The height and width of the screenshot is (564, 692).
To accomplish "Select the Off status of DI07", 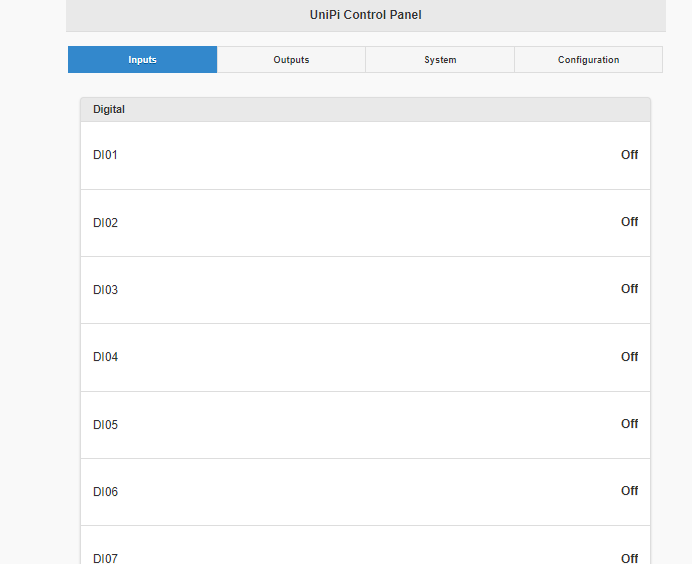I will (629, 558).
